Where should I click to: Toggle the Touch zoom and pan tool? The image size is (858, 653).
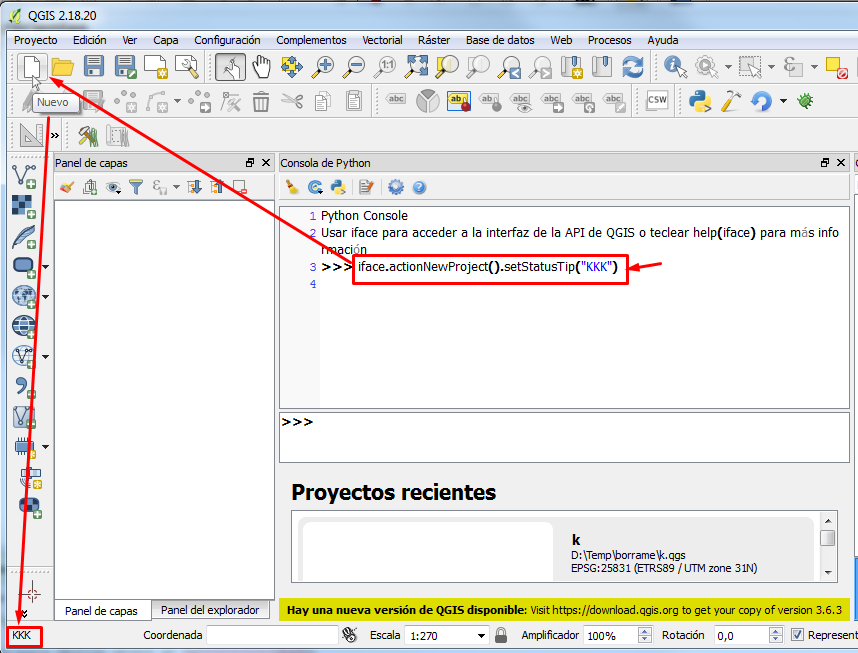click(x=230, y=67)
